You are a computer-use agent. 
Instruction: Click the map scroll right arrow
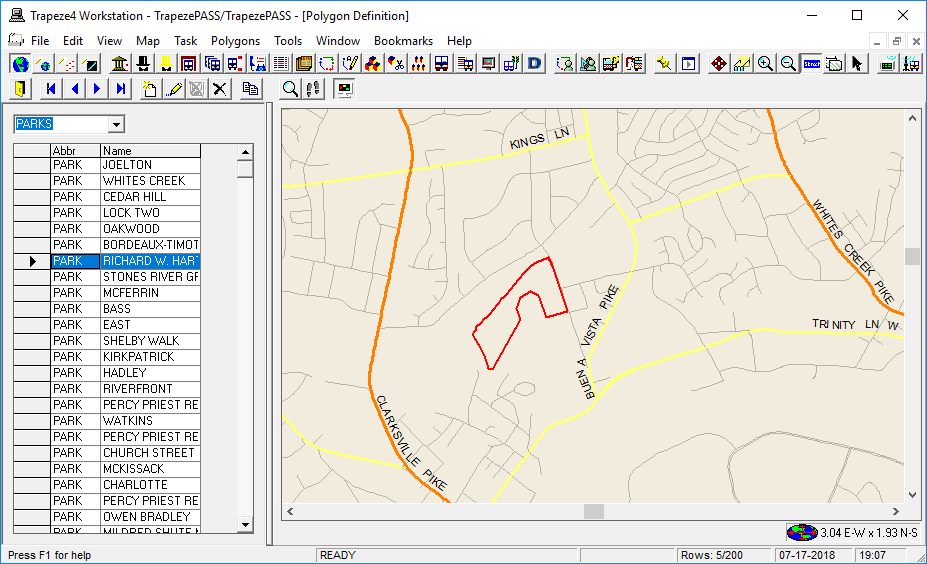coord(896,511)
